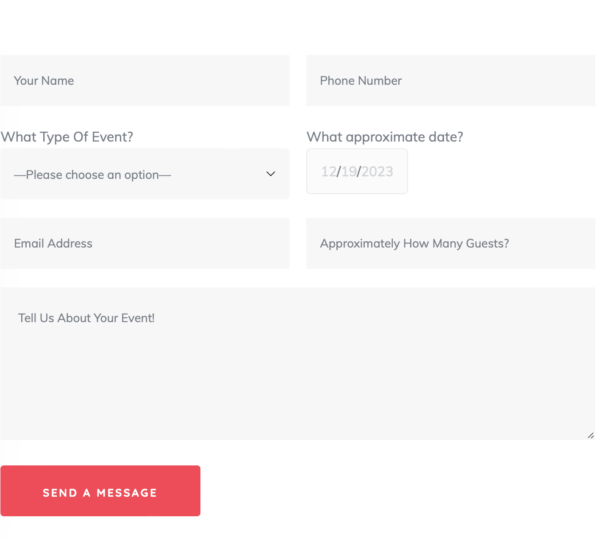
Task: Open the approximate date picker field
Action: pyautogui.click(x=357, y=171)
